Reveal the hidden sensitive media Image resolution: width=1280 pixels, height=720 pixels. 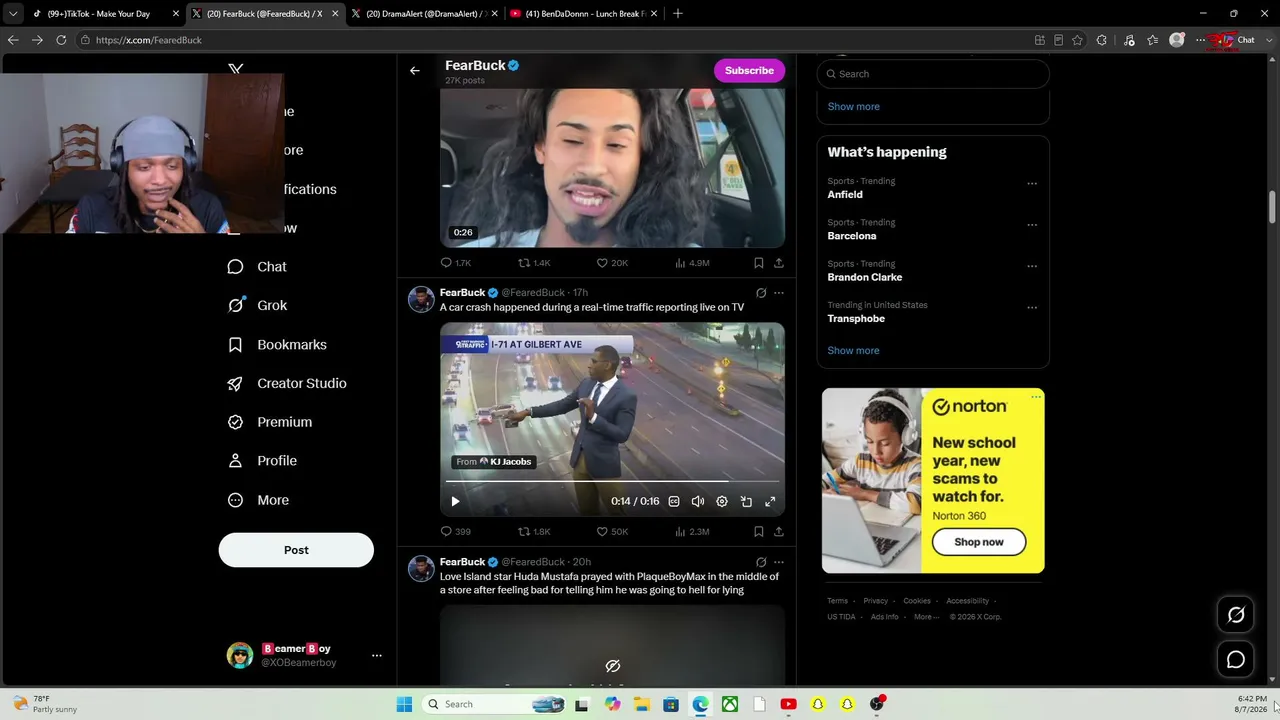point(613,666)
